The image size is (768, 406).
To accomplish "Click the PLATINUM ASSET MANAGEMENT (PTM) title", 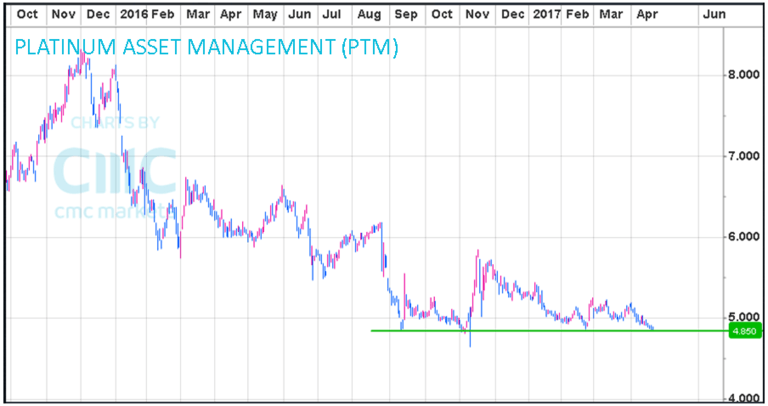I will 206,48.
